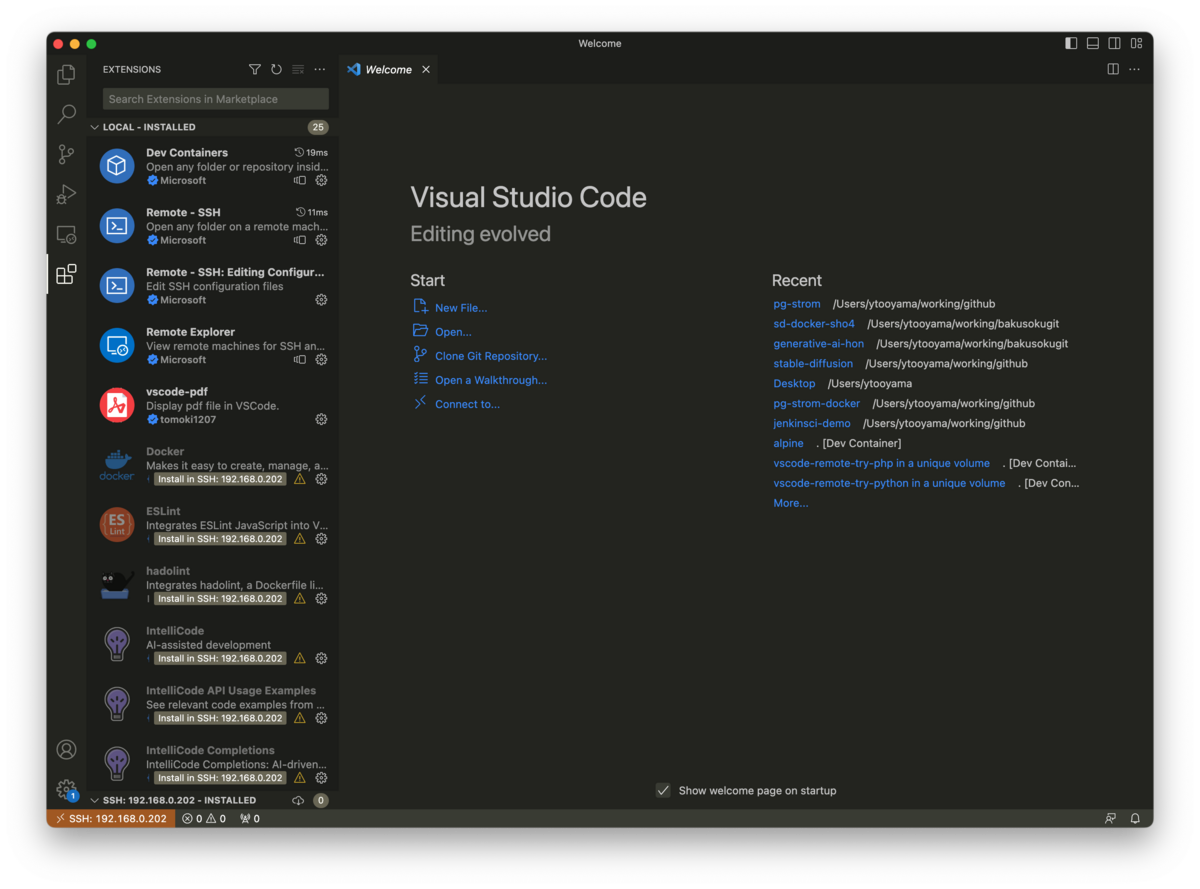1200x889 pixels.
Task: Open notifications bell in status bar
Action: pyautogui.click(x=1135, y=818)
